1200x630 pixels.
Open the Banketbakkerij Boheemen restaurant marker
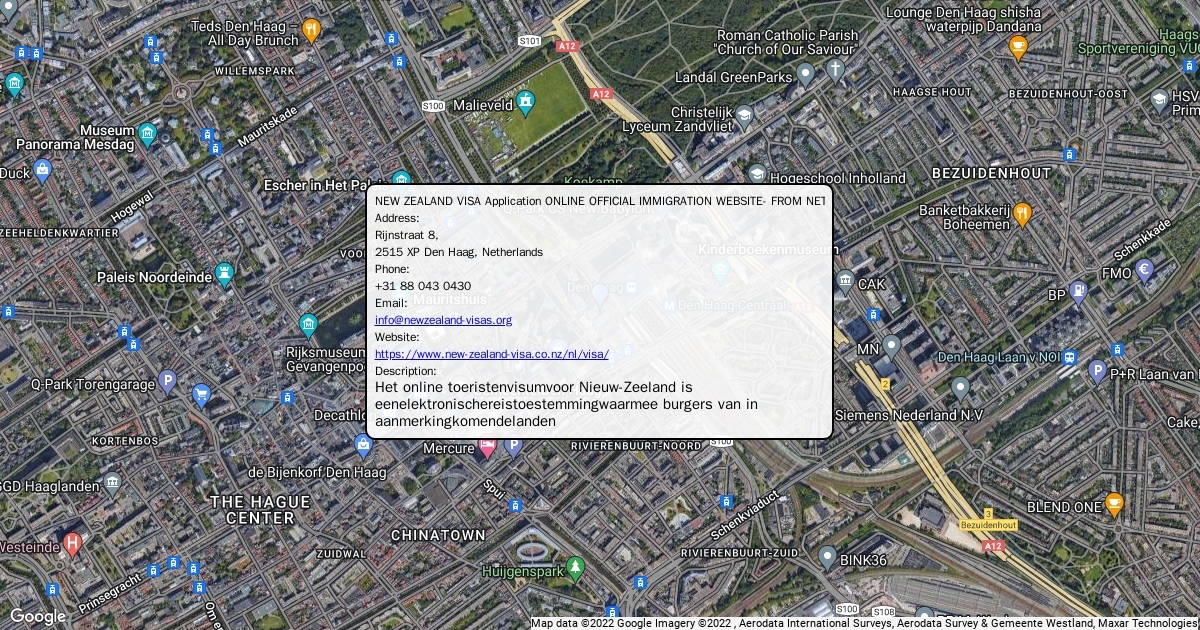click(1022, 214)
